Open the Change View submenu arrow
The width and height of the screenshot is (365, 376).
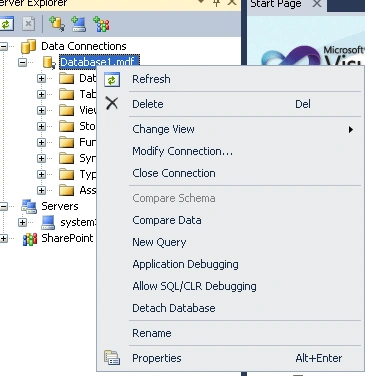pyautogui.click(x=350, y=129)
